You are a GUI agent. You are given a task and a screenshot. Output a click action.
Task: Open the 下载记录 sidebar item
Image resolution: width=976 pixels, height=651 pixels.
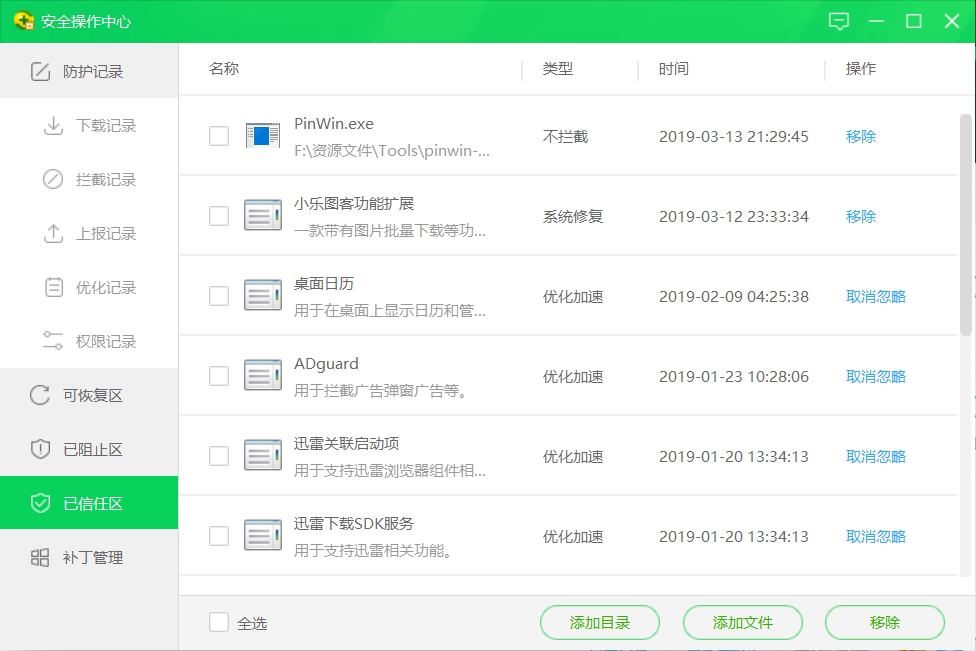[x=89, y=126]
